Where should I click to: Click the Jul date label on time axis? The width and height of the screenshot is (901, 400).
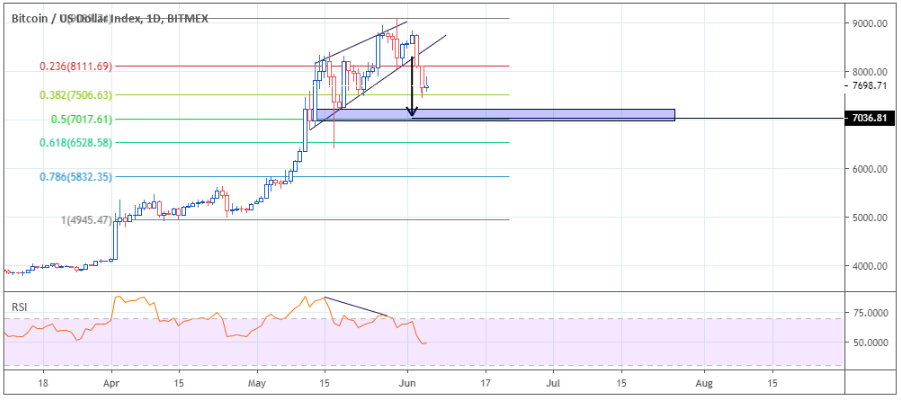tap(553, 383)
